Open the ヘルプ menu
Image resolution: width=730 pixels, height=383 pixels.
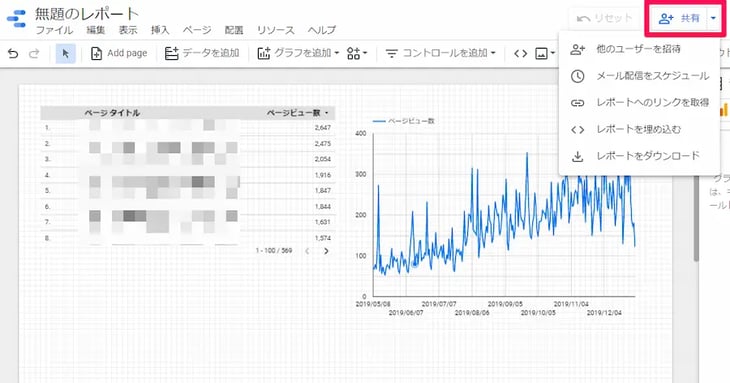(322, 30)
